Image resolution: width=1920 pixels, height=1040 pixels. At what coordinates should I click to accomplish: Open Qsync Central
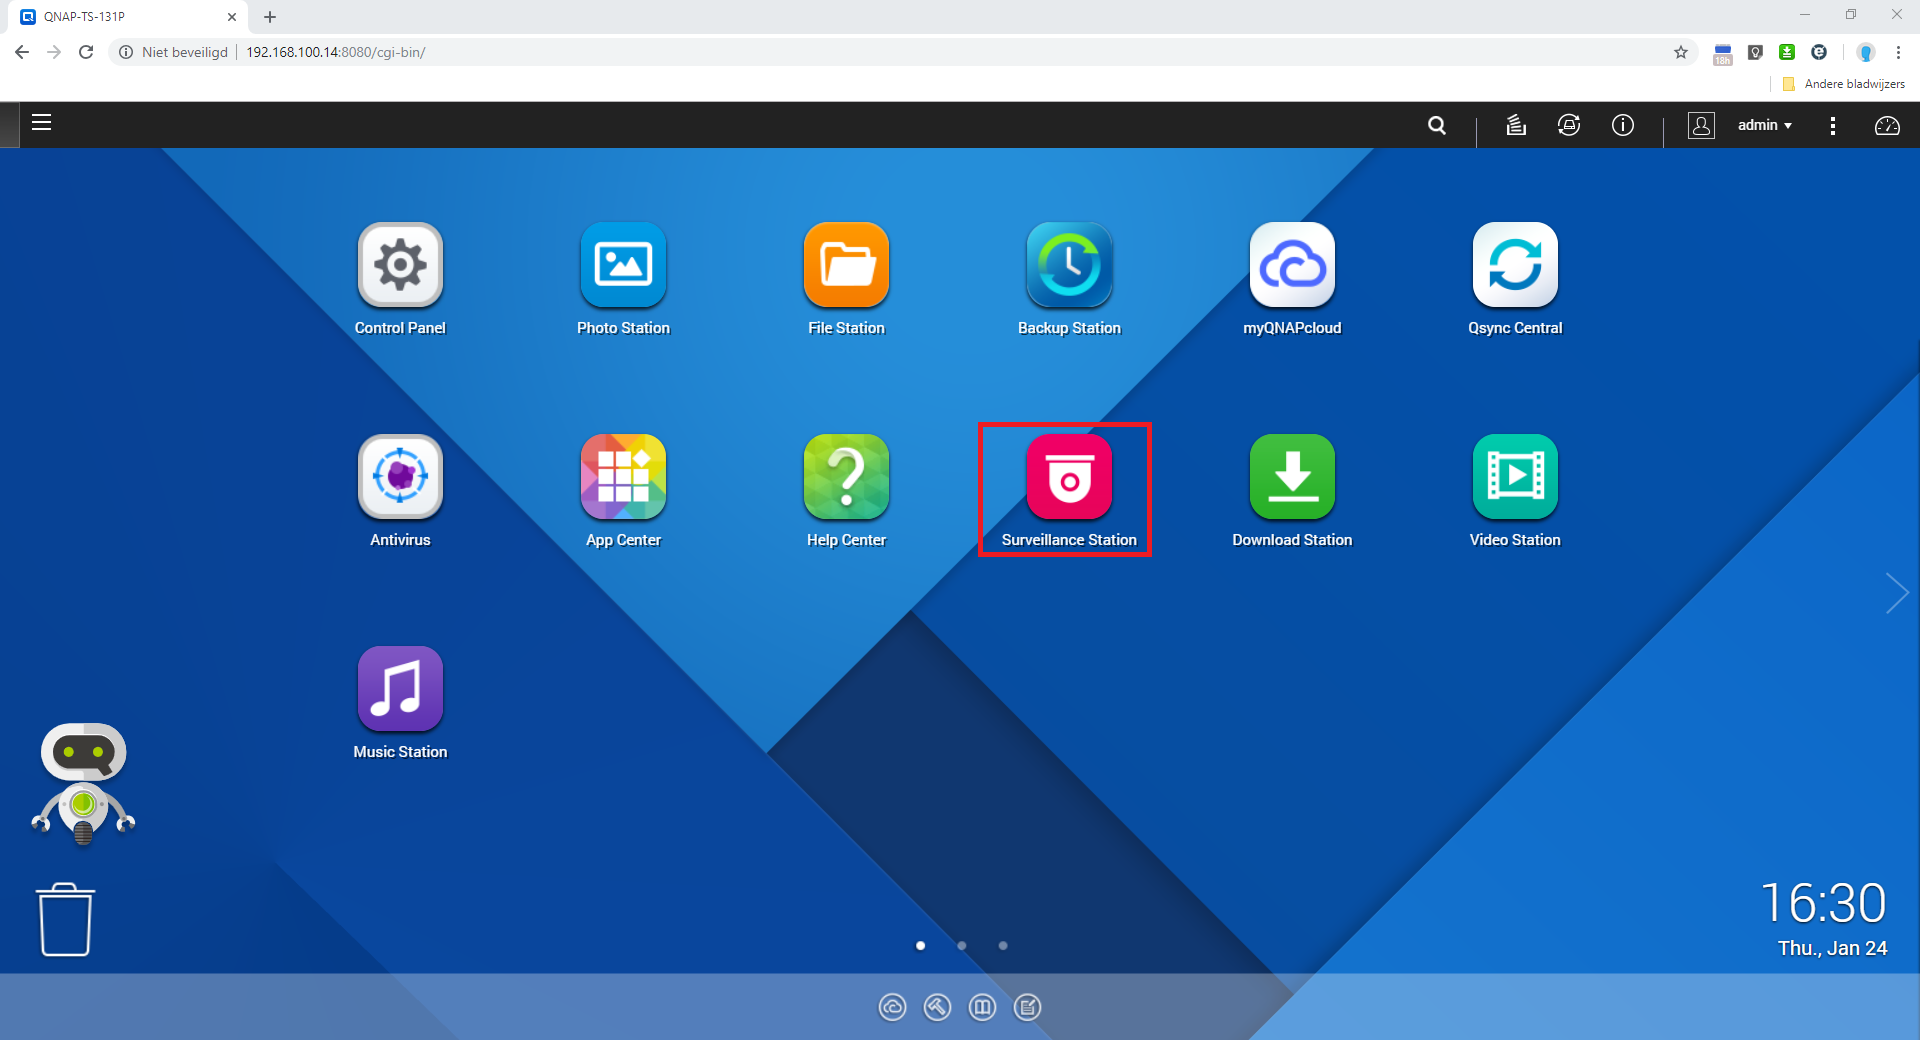coord(1515,265)
